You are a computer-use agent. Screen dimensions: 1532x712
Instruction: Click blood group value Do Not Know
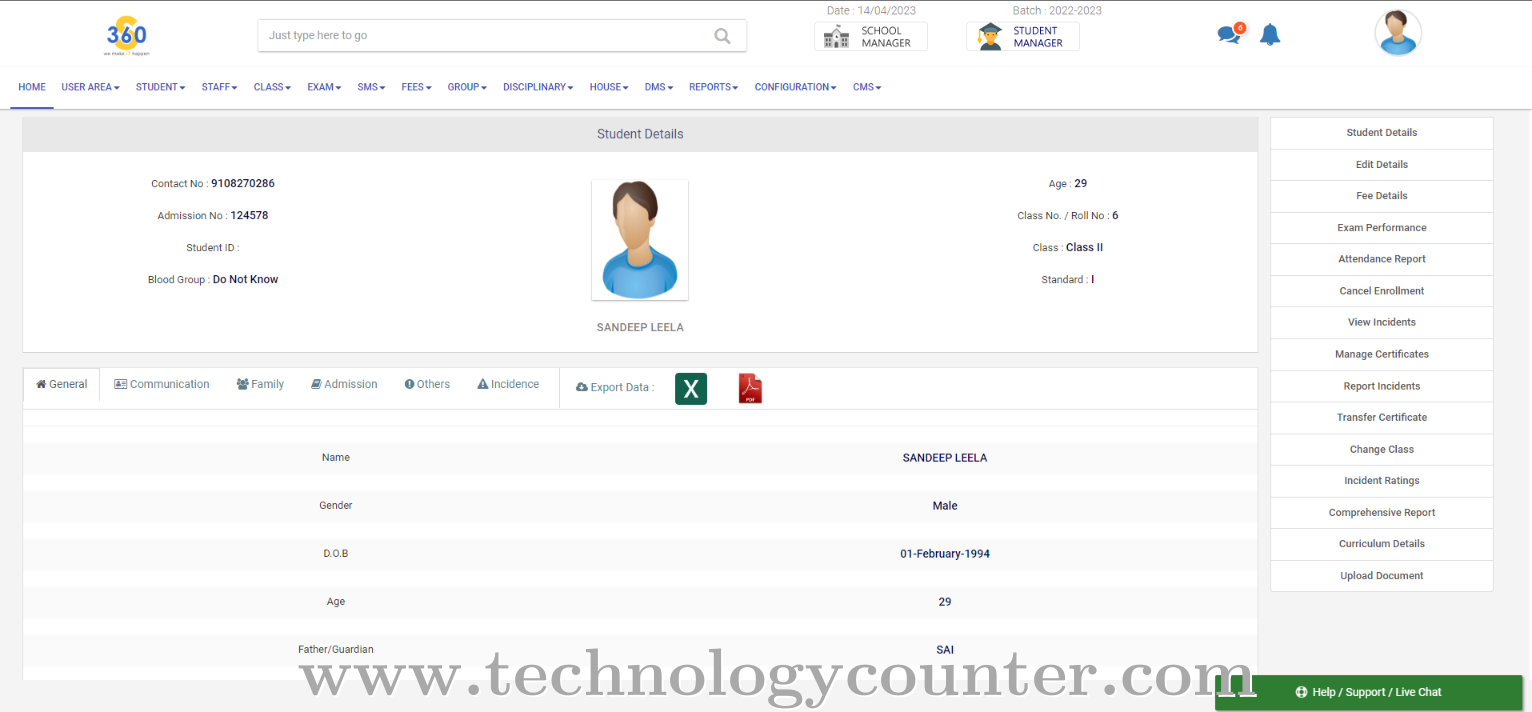click(245, 280)
